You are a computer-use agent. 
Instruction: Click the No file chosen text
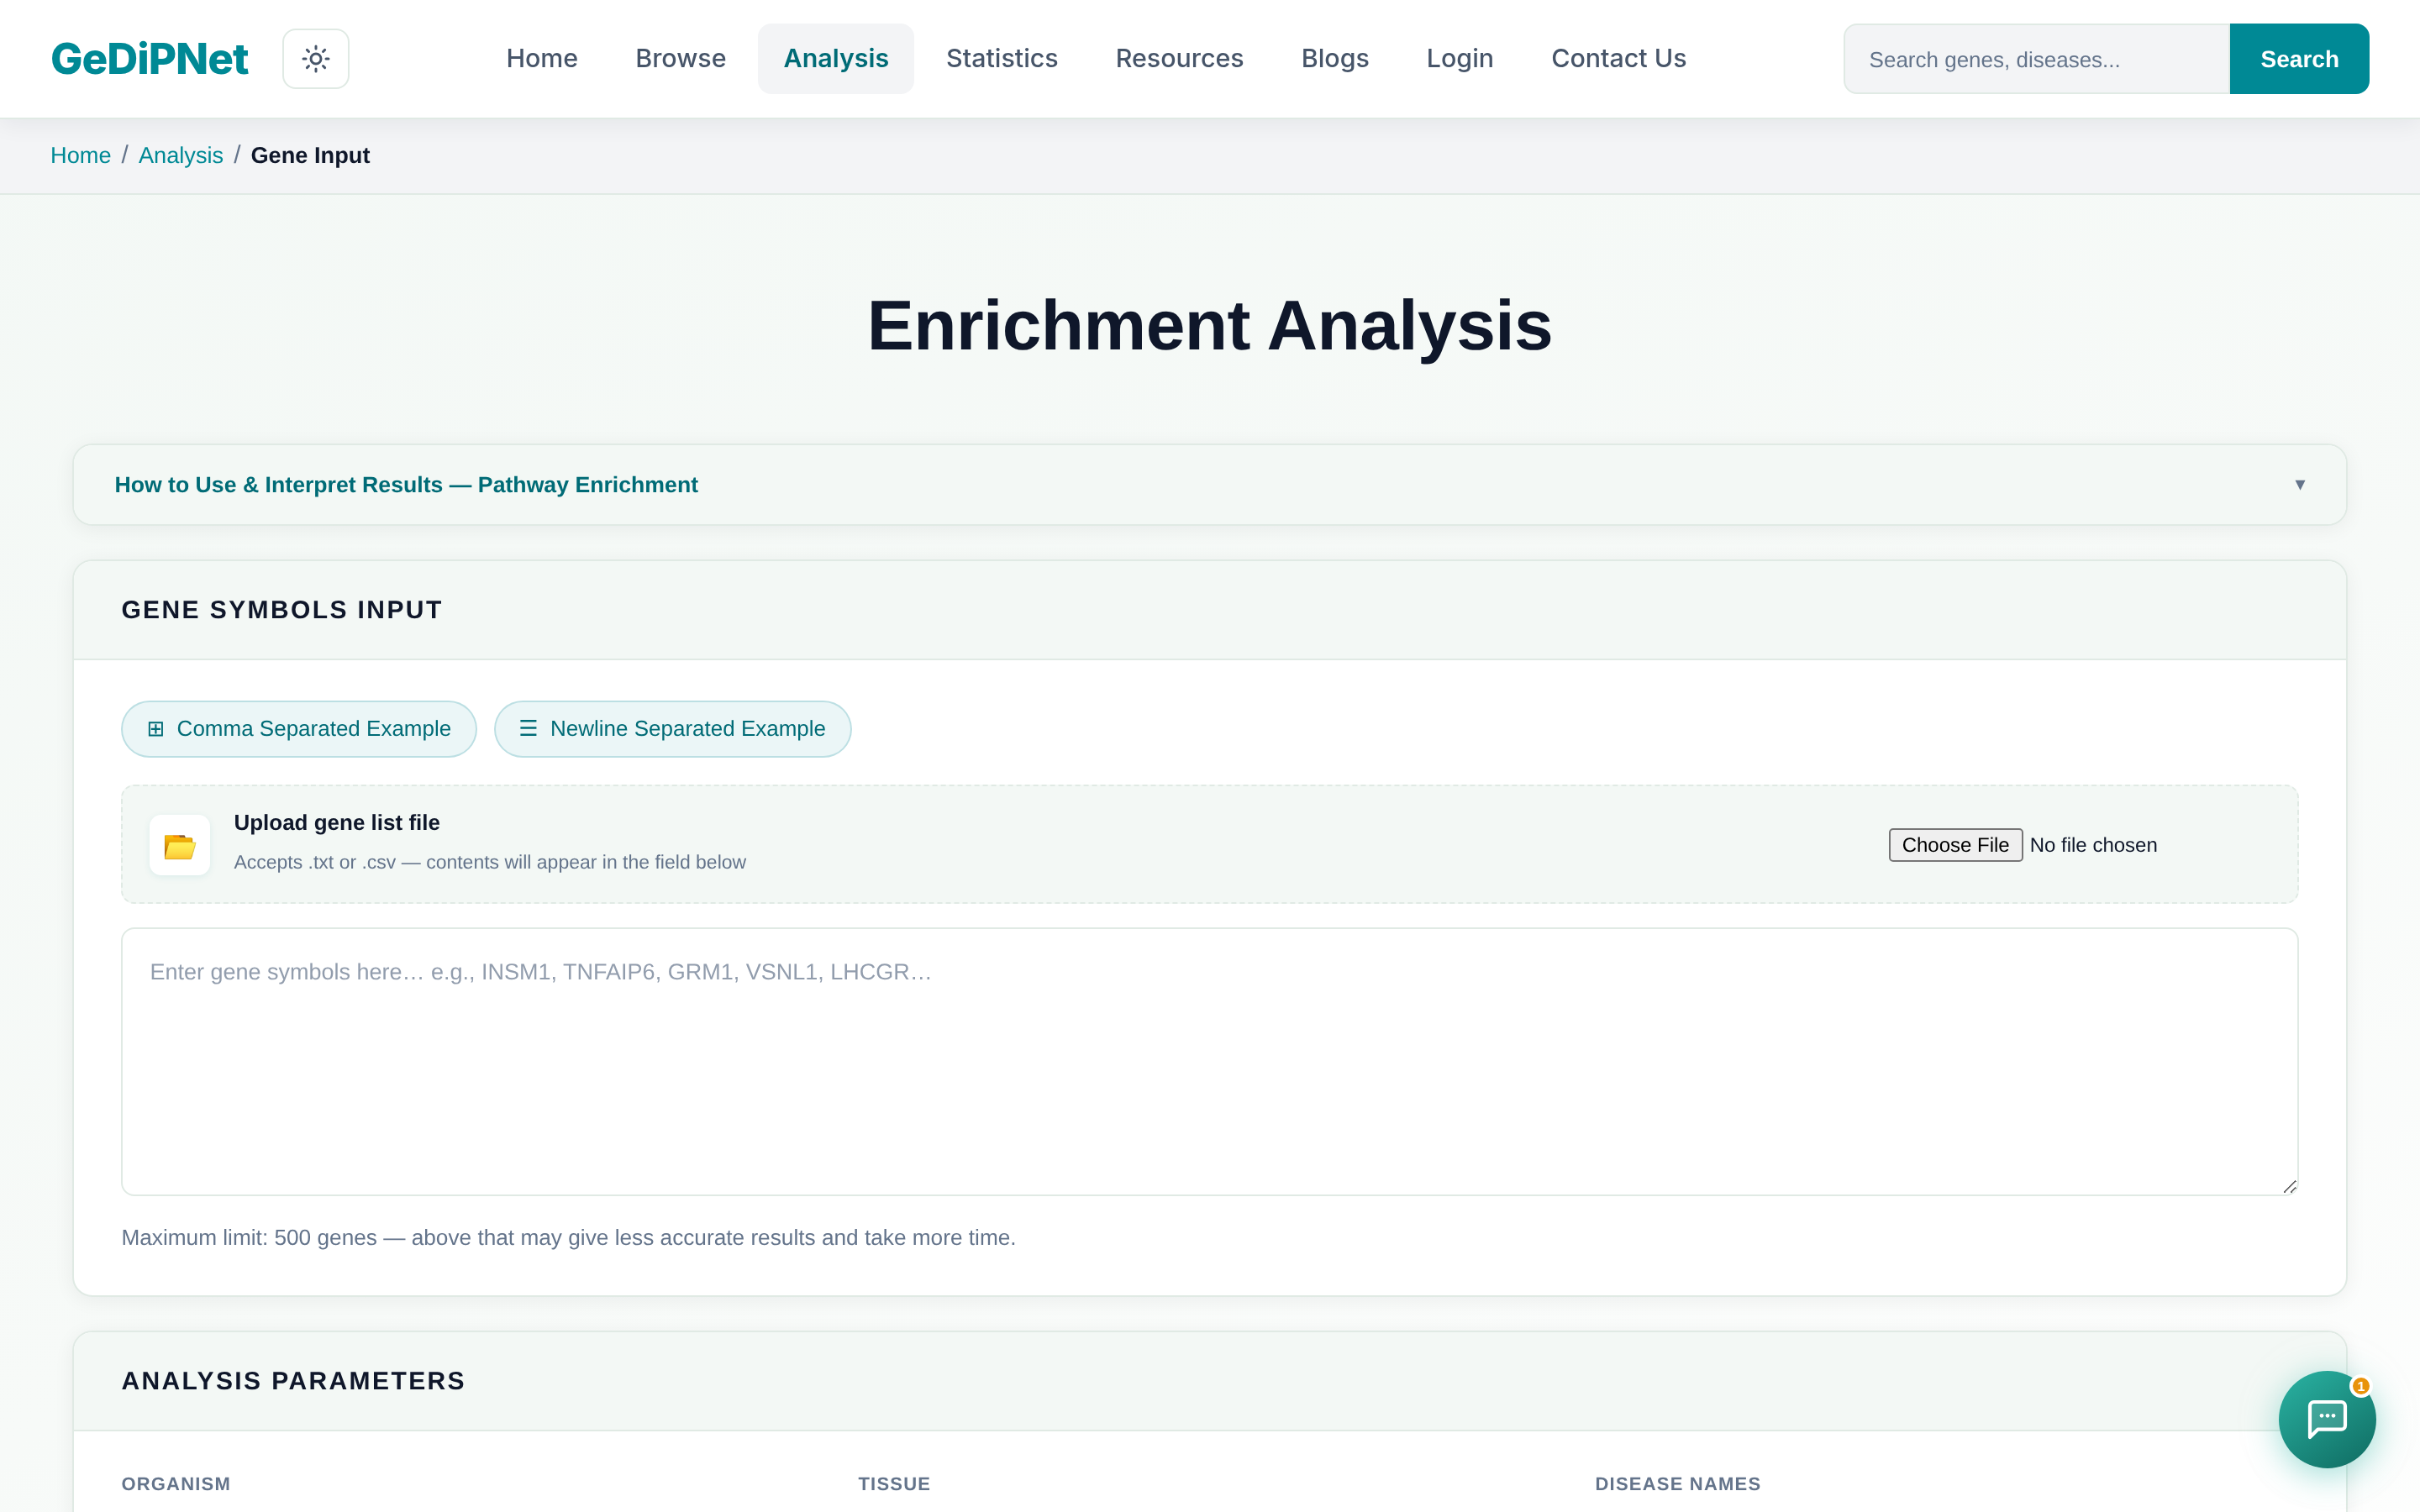(x=2093, y=845)
